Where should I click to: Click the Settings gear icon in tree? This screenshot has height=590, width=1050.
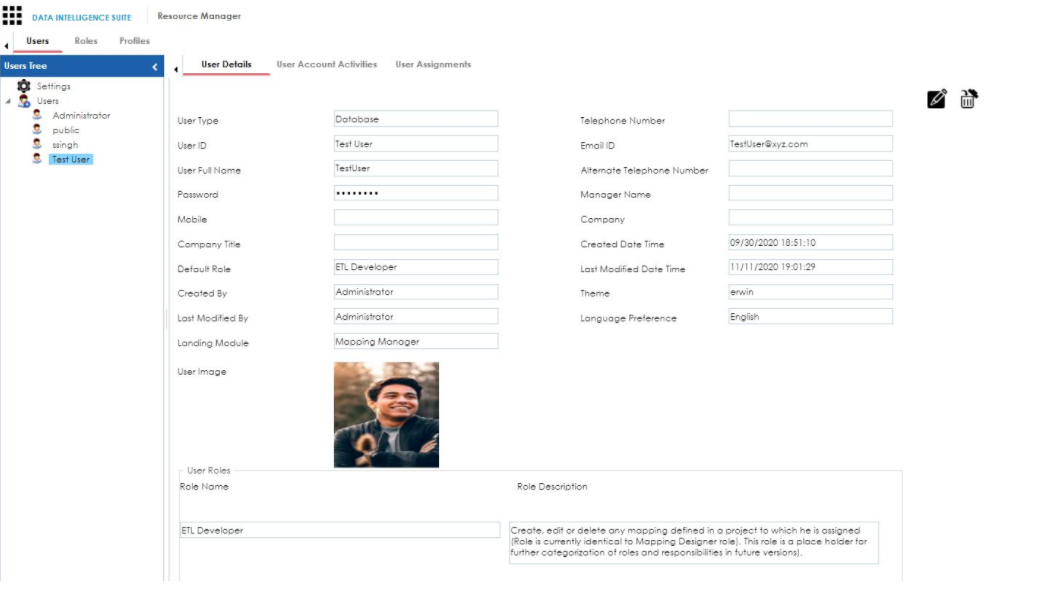click(x=23, y=86)
